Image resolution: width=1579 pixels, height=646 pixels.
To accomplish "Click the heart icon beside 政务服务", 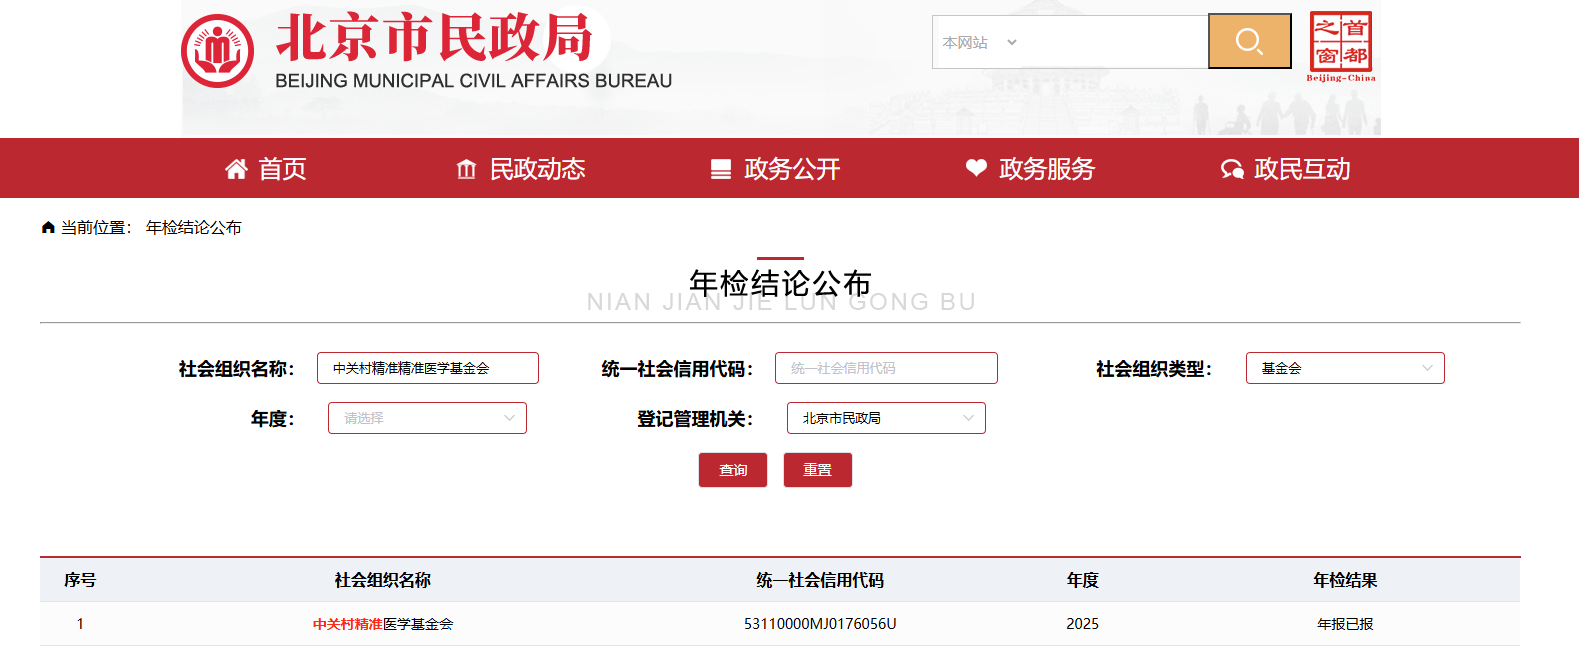I will pyautogui.click(x=976, y=168).
